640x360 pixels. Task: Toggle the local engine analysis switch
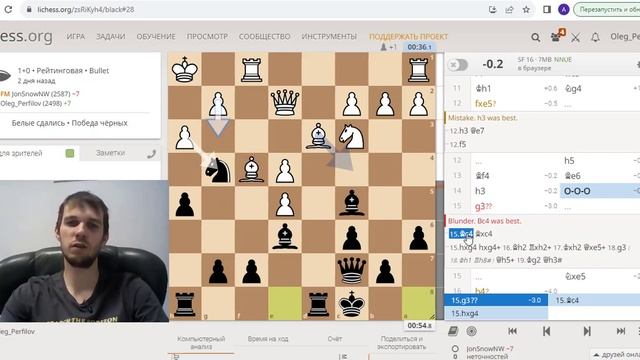[x=458, y=64]
